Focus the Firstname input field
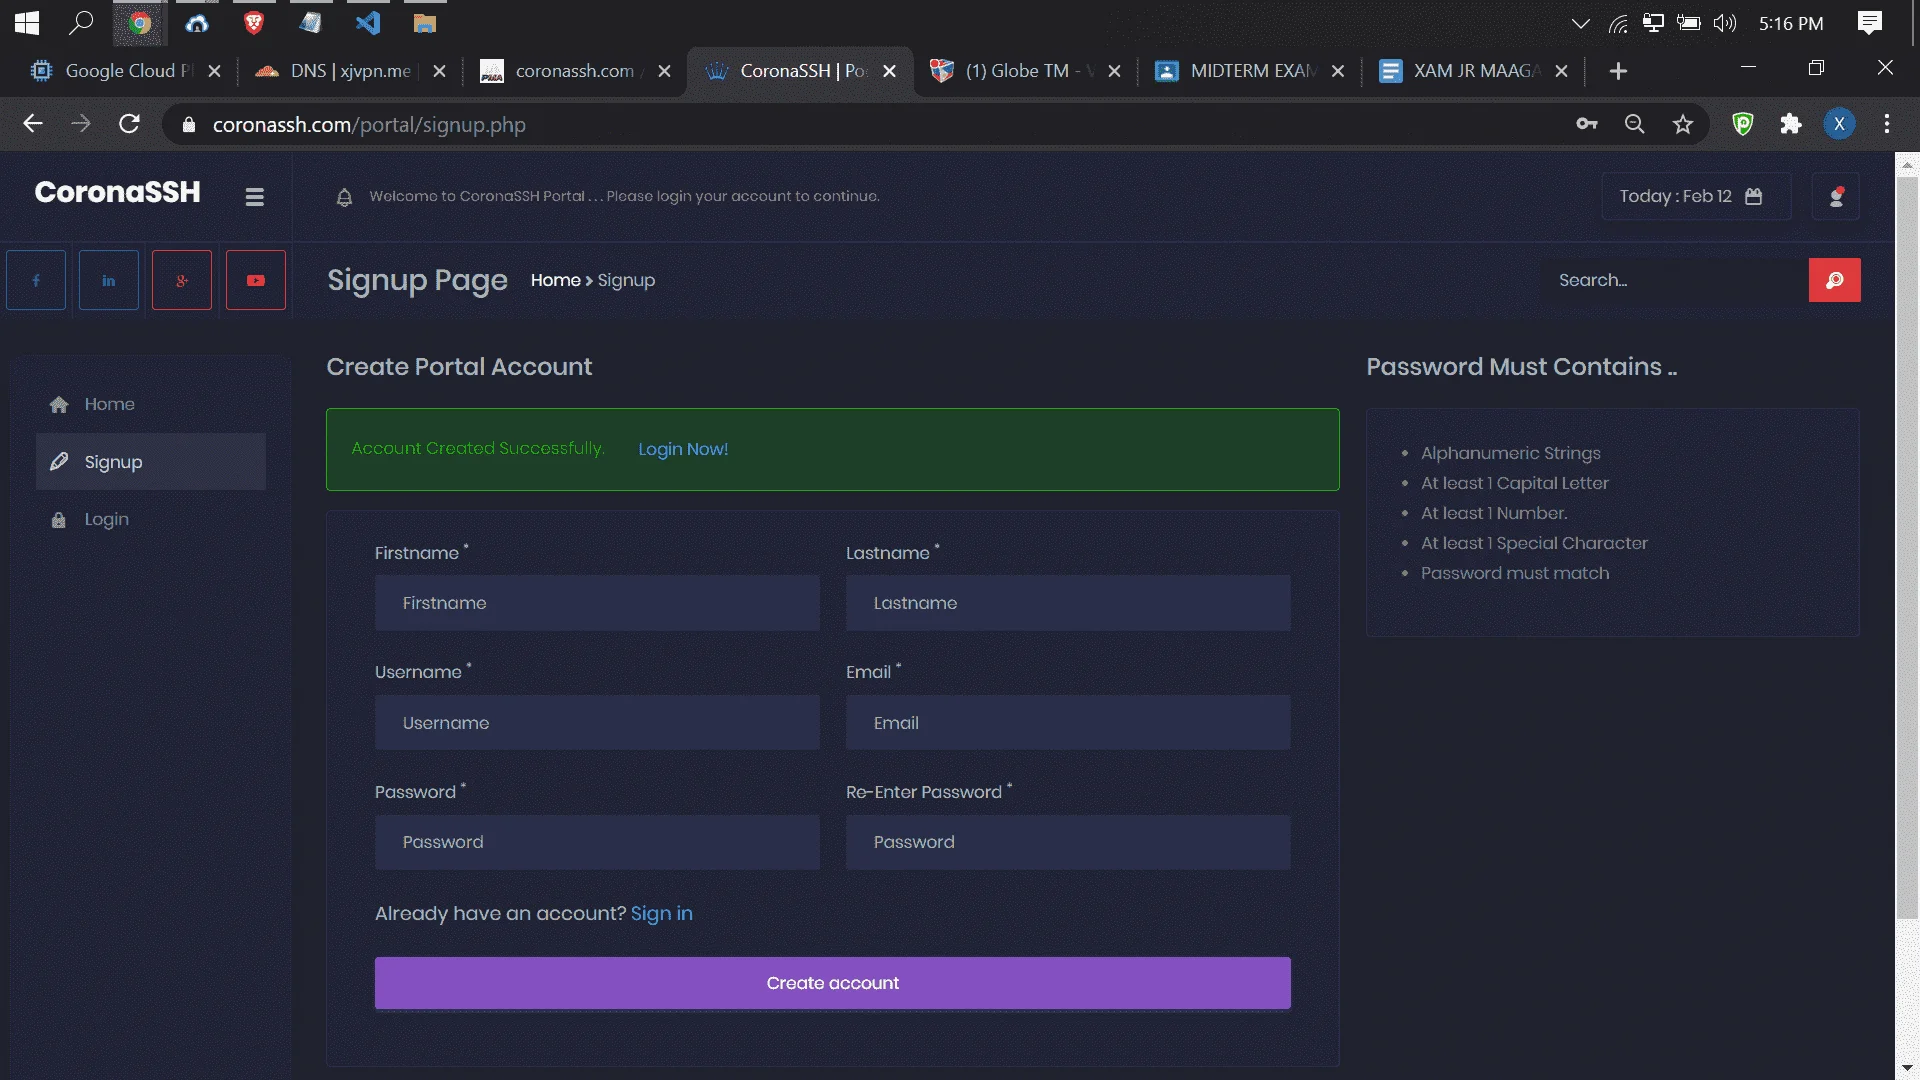 597,603
